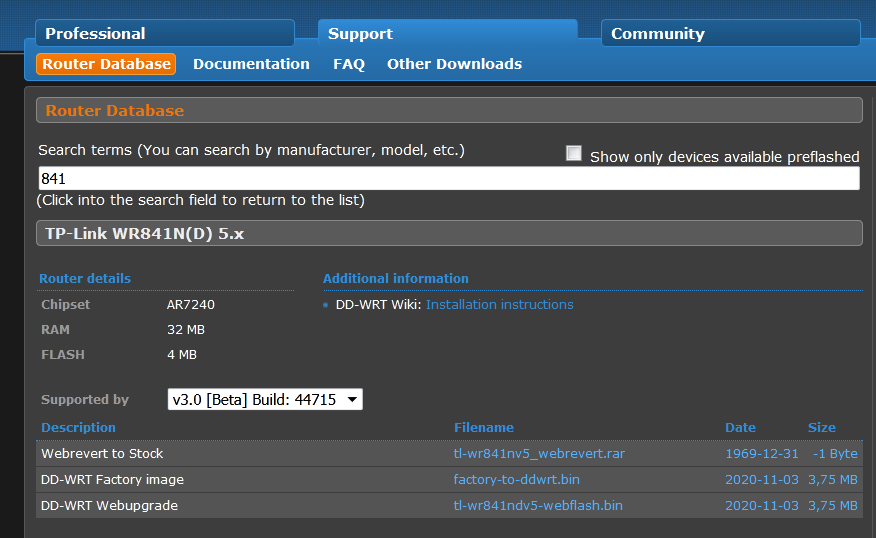Screen dimensions: 876x538
Task: Click the Additional information heading
Action: pyautogui.click(x=396, y=278)
